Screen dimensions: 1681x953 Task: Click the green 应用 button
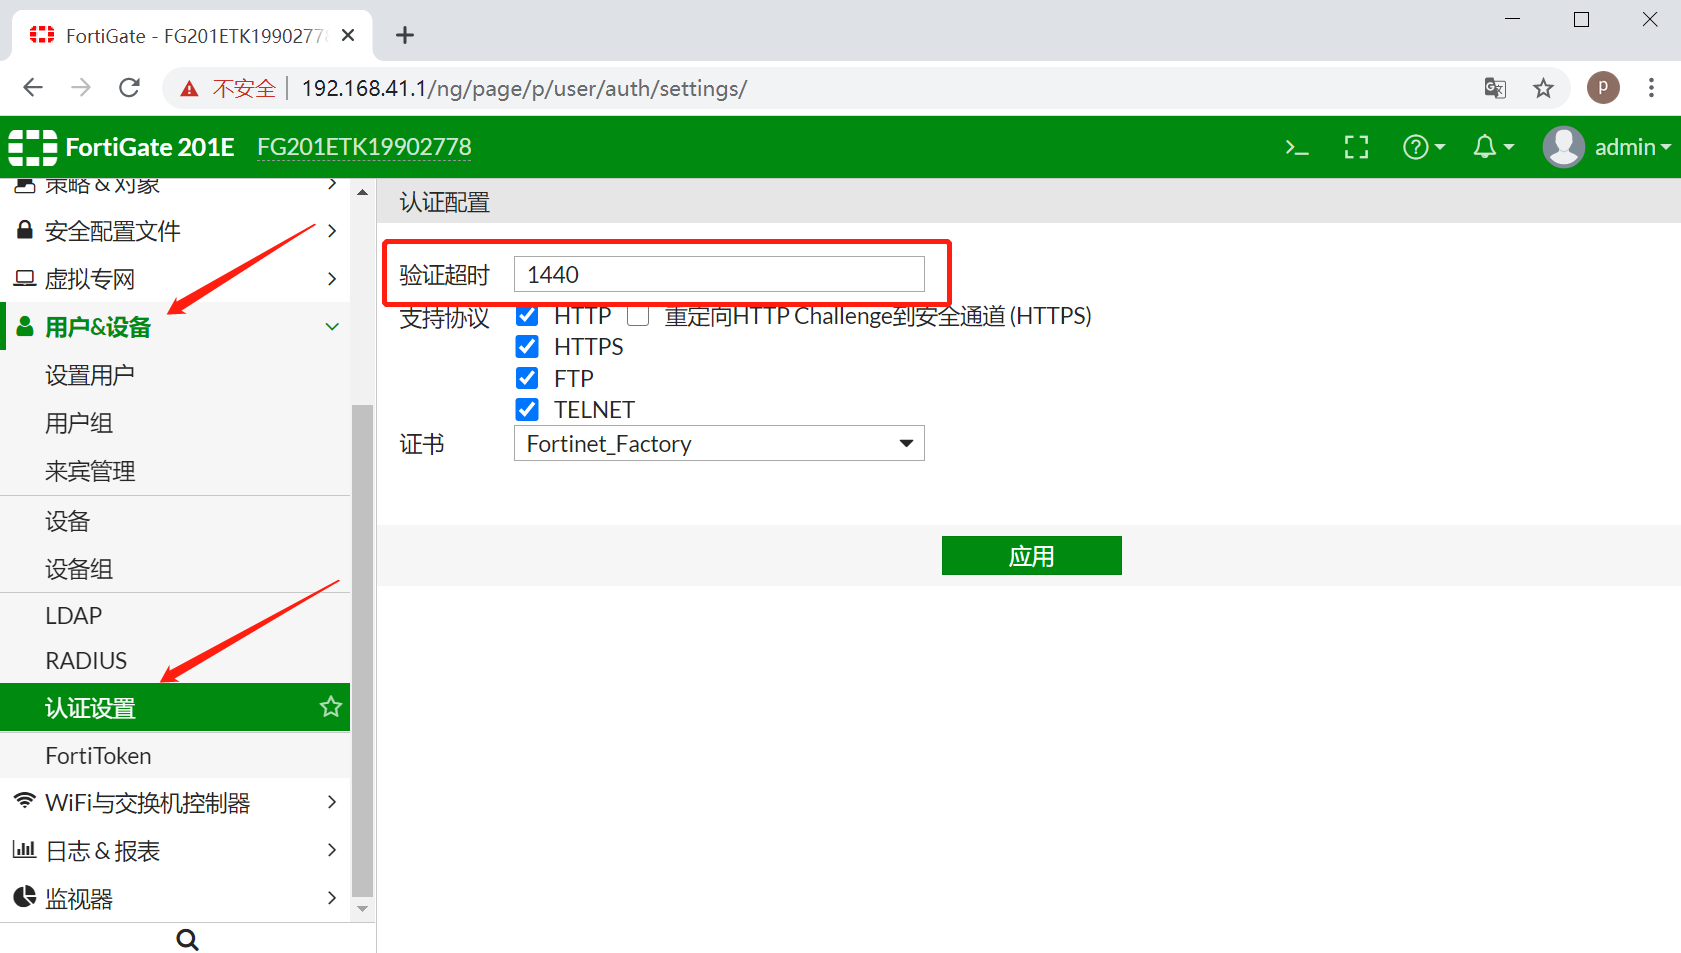pyautogui.click(x=1031, y=556)
